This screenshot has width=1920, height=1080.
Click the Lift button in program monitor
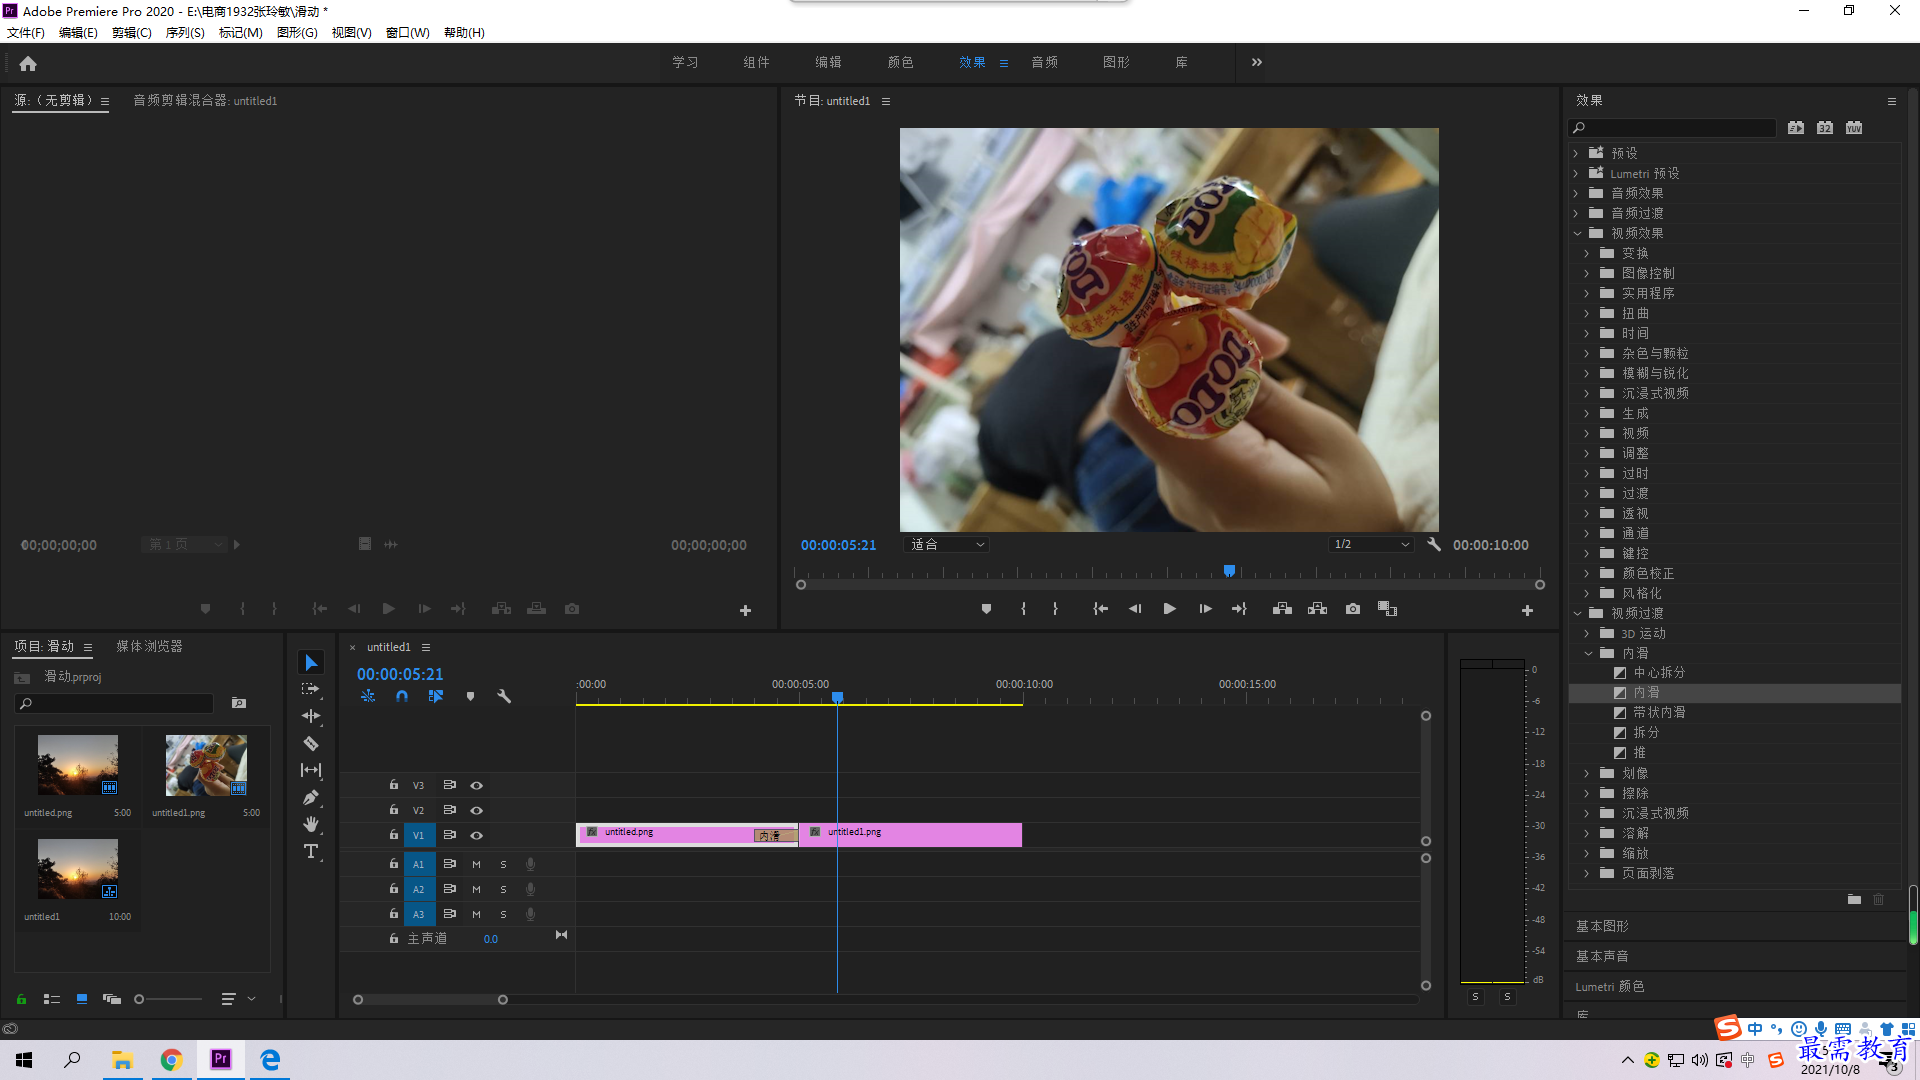(1282, 609)
